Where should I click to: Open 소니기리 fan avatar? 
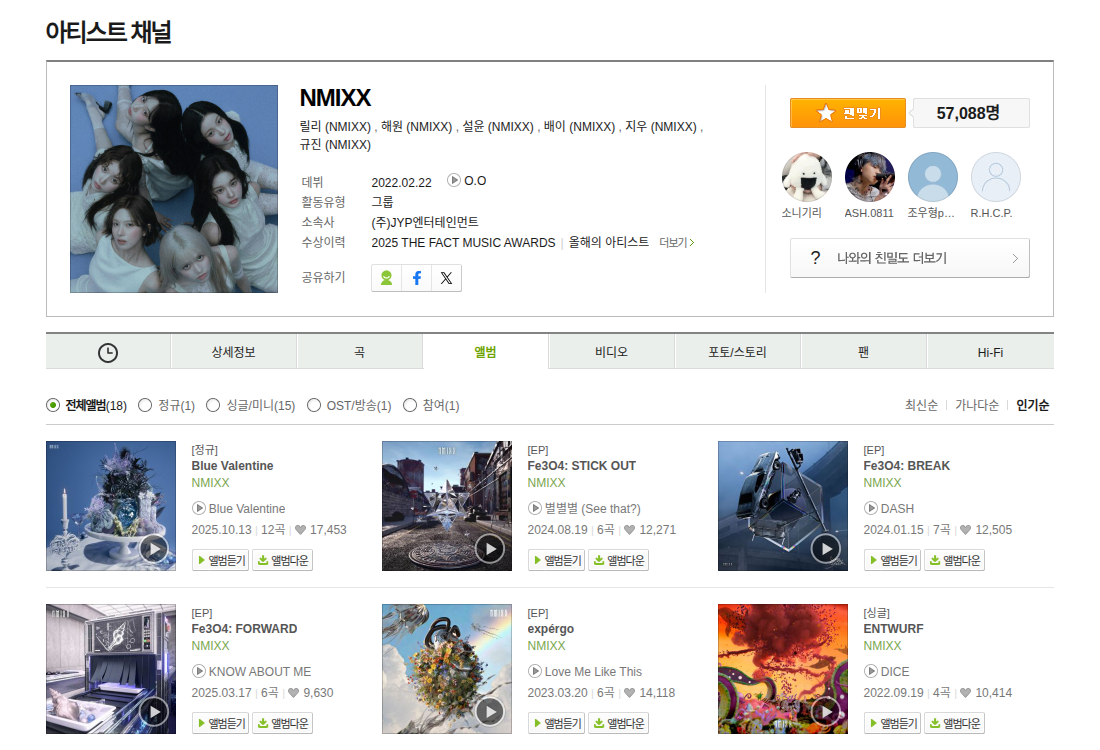[806, 177]
